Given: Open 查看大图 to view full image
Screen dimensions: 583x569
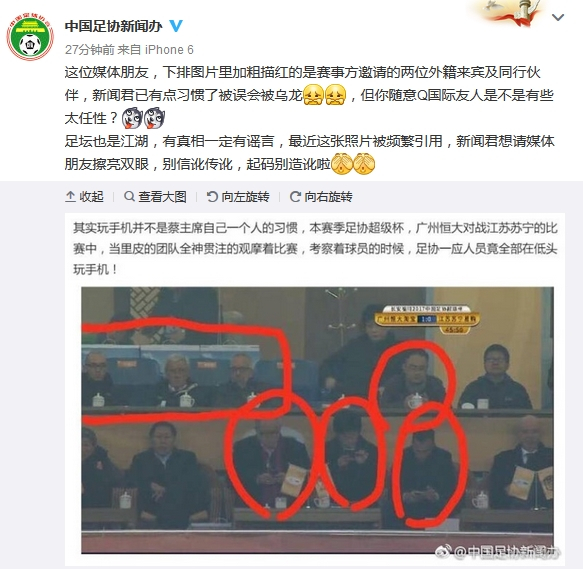Looking at the screenshot, I should [155, 196].
